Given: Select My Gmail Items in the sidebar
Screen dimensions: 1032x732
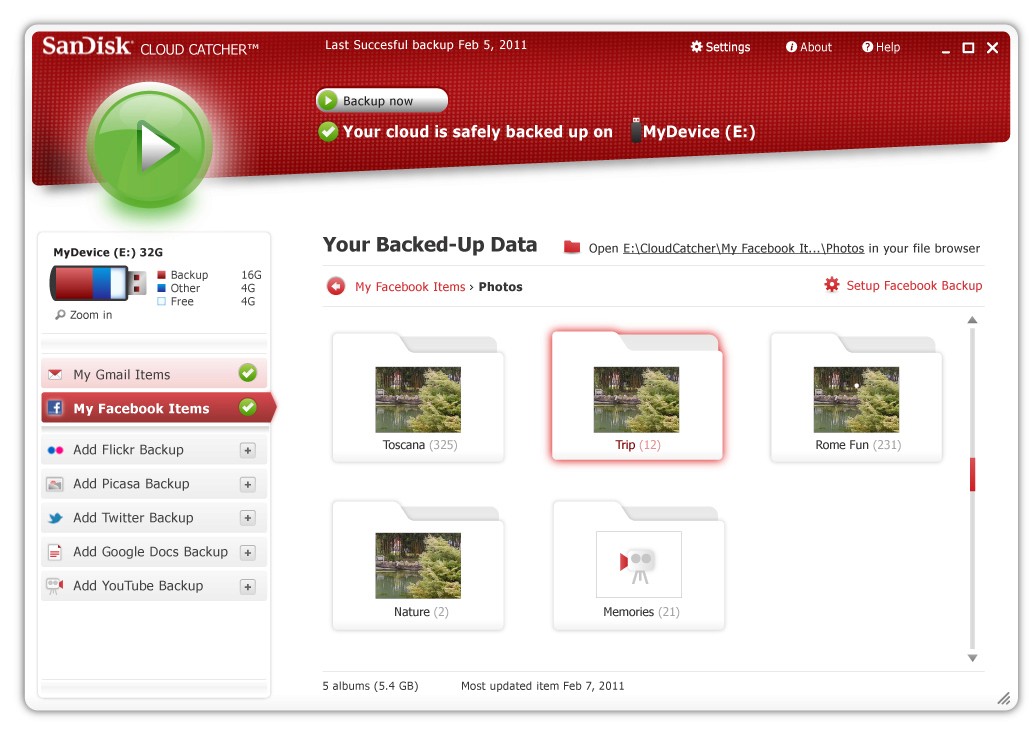Looking at the screenshot, I should (154, 374).
